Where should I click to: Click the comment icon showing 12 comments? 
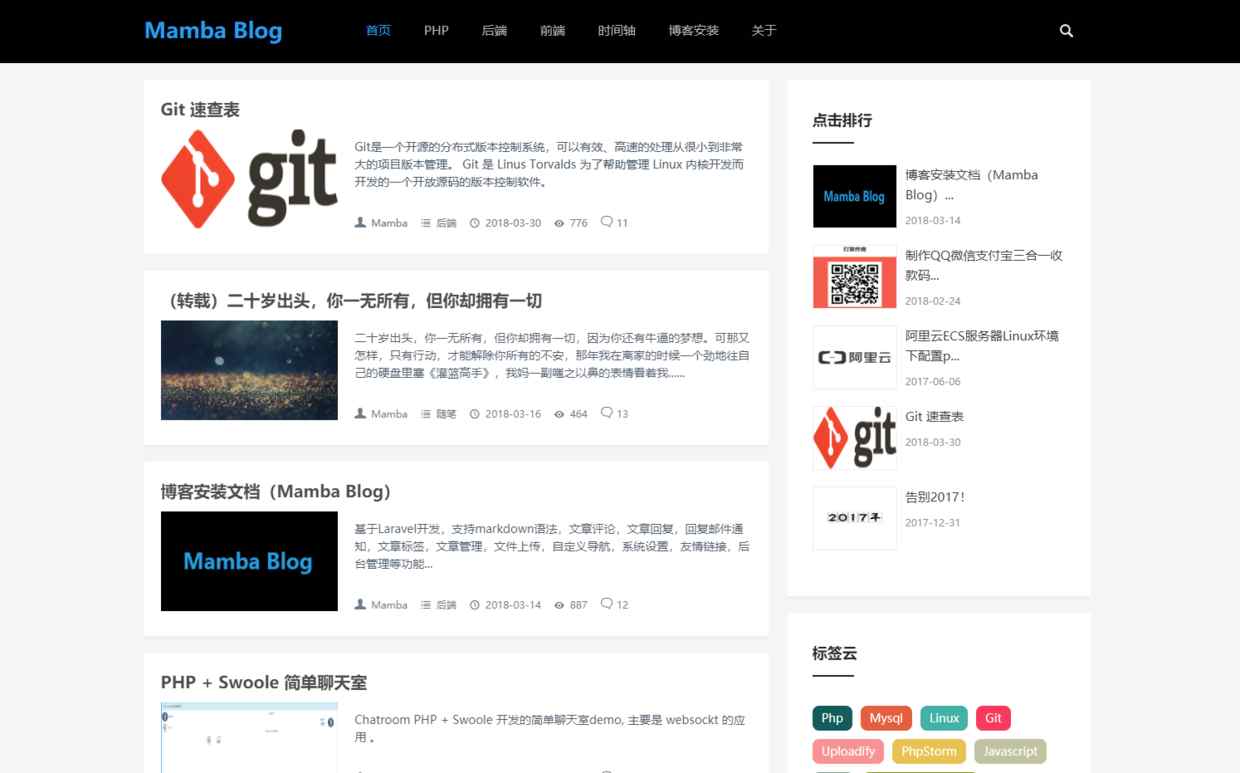(606, 604)
